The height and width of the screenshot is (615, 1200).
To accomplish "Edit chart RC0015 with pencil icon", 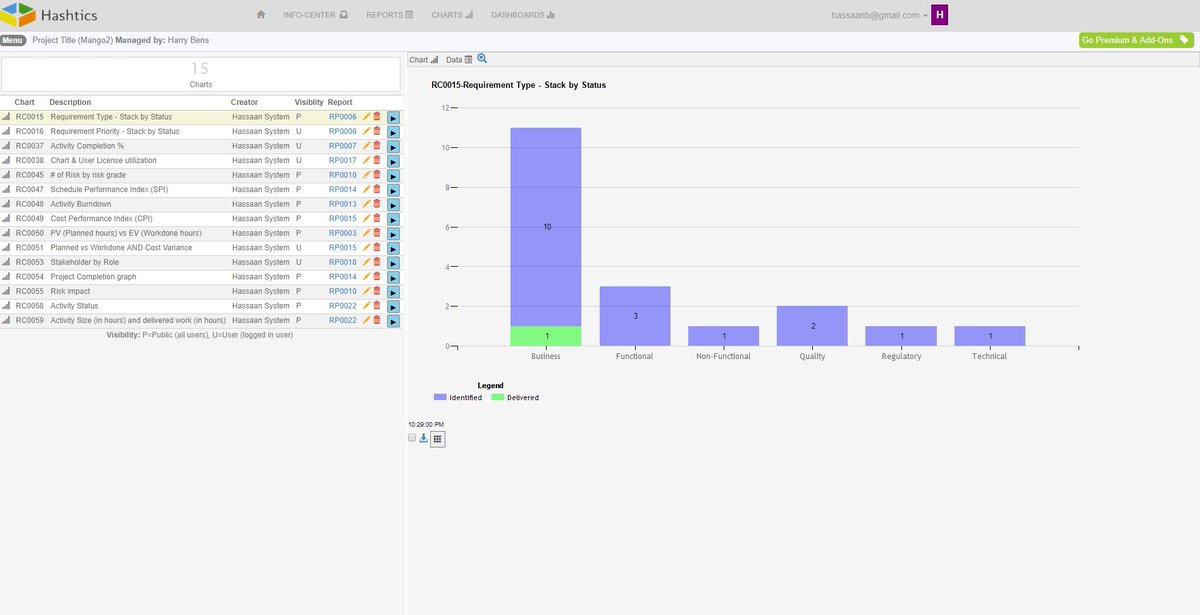I will click(366, 117).
